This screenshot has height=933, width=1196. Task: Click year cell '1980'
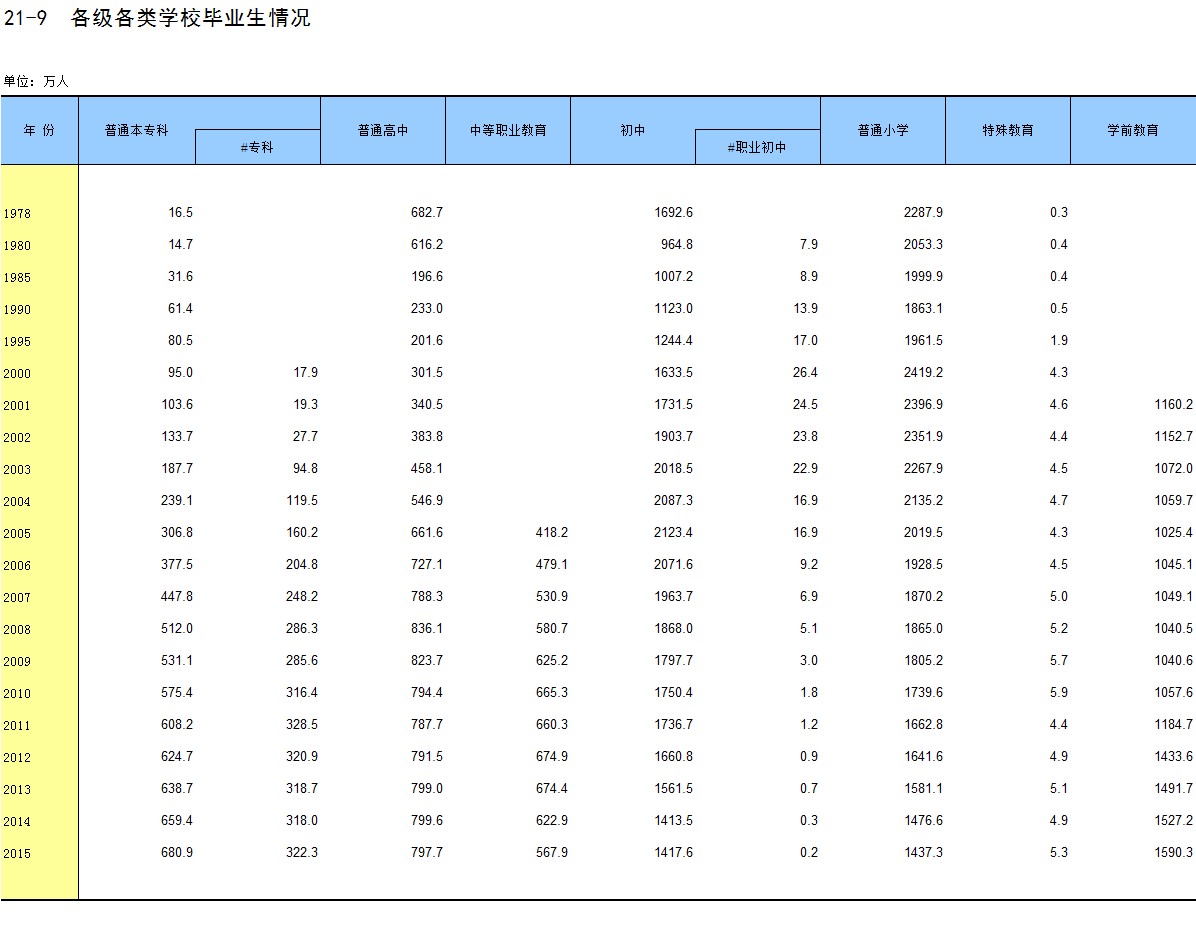click(x=17, y=246)
